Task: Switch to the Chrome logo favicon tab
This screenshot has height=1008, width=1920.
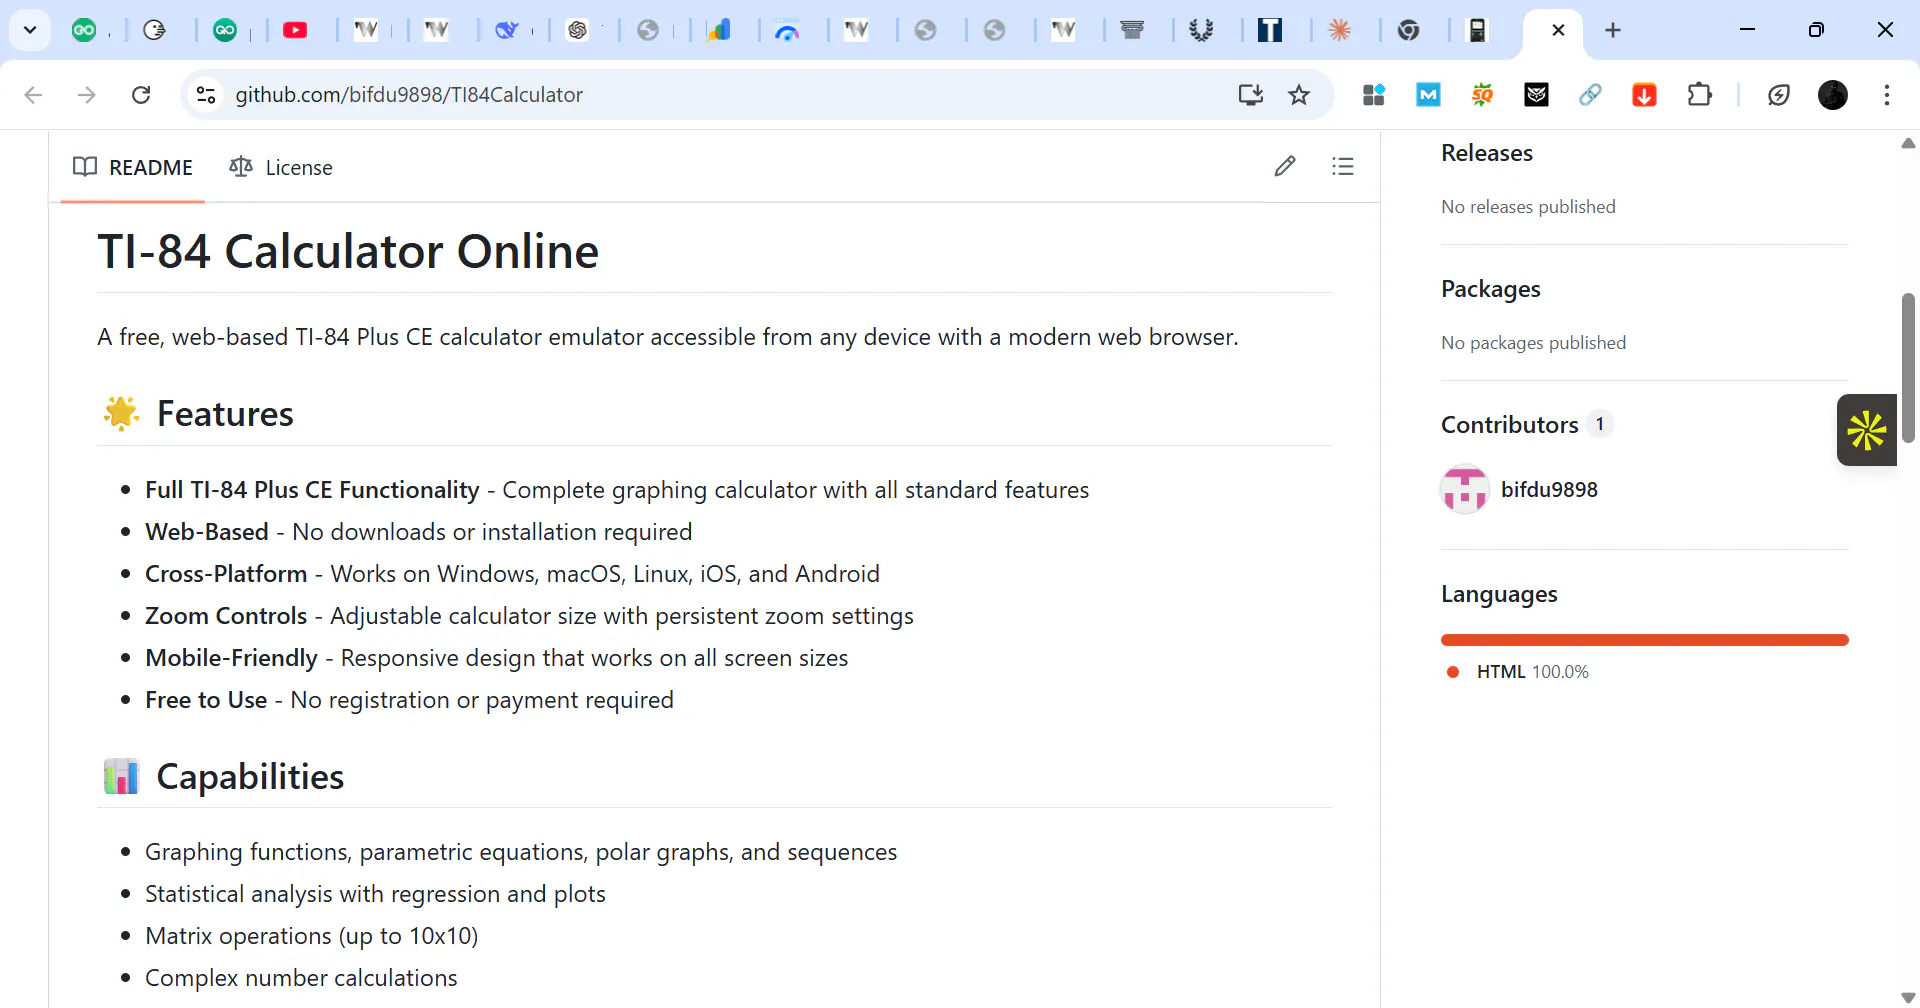Action: click(1409, 30)
